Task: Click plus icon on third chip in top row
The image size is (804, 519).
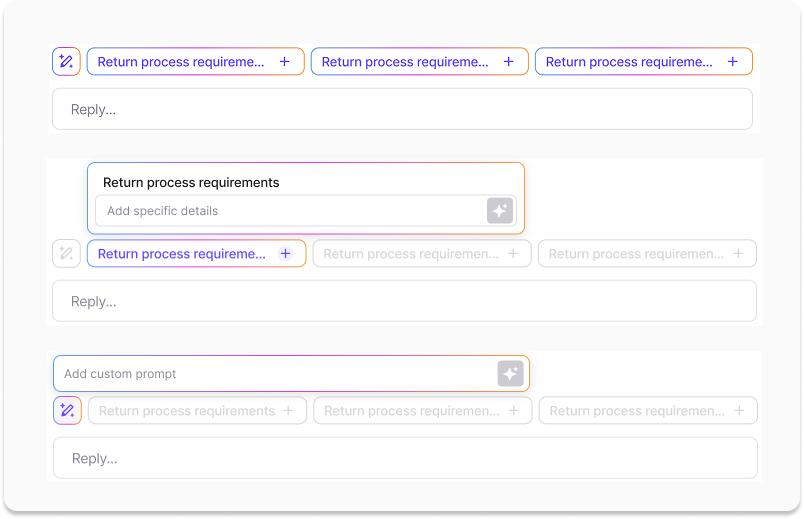Action: (732, 62)
